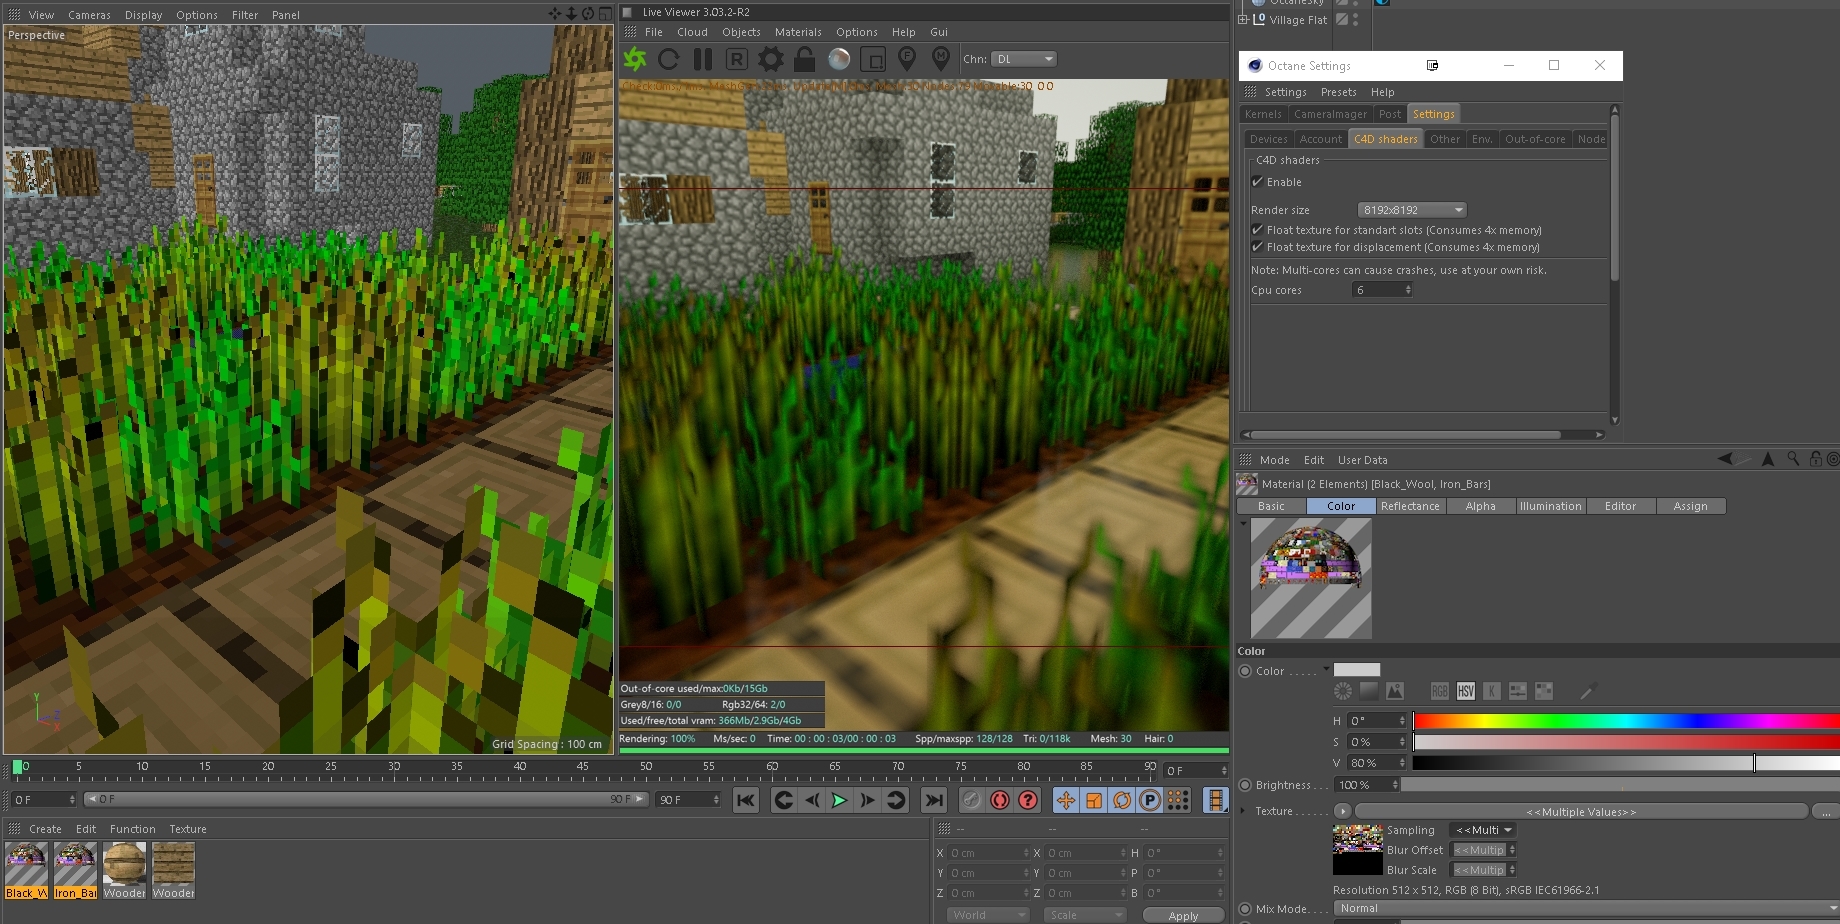Click the clay mode sphere icon

click(839, 59)
